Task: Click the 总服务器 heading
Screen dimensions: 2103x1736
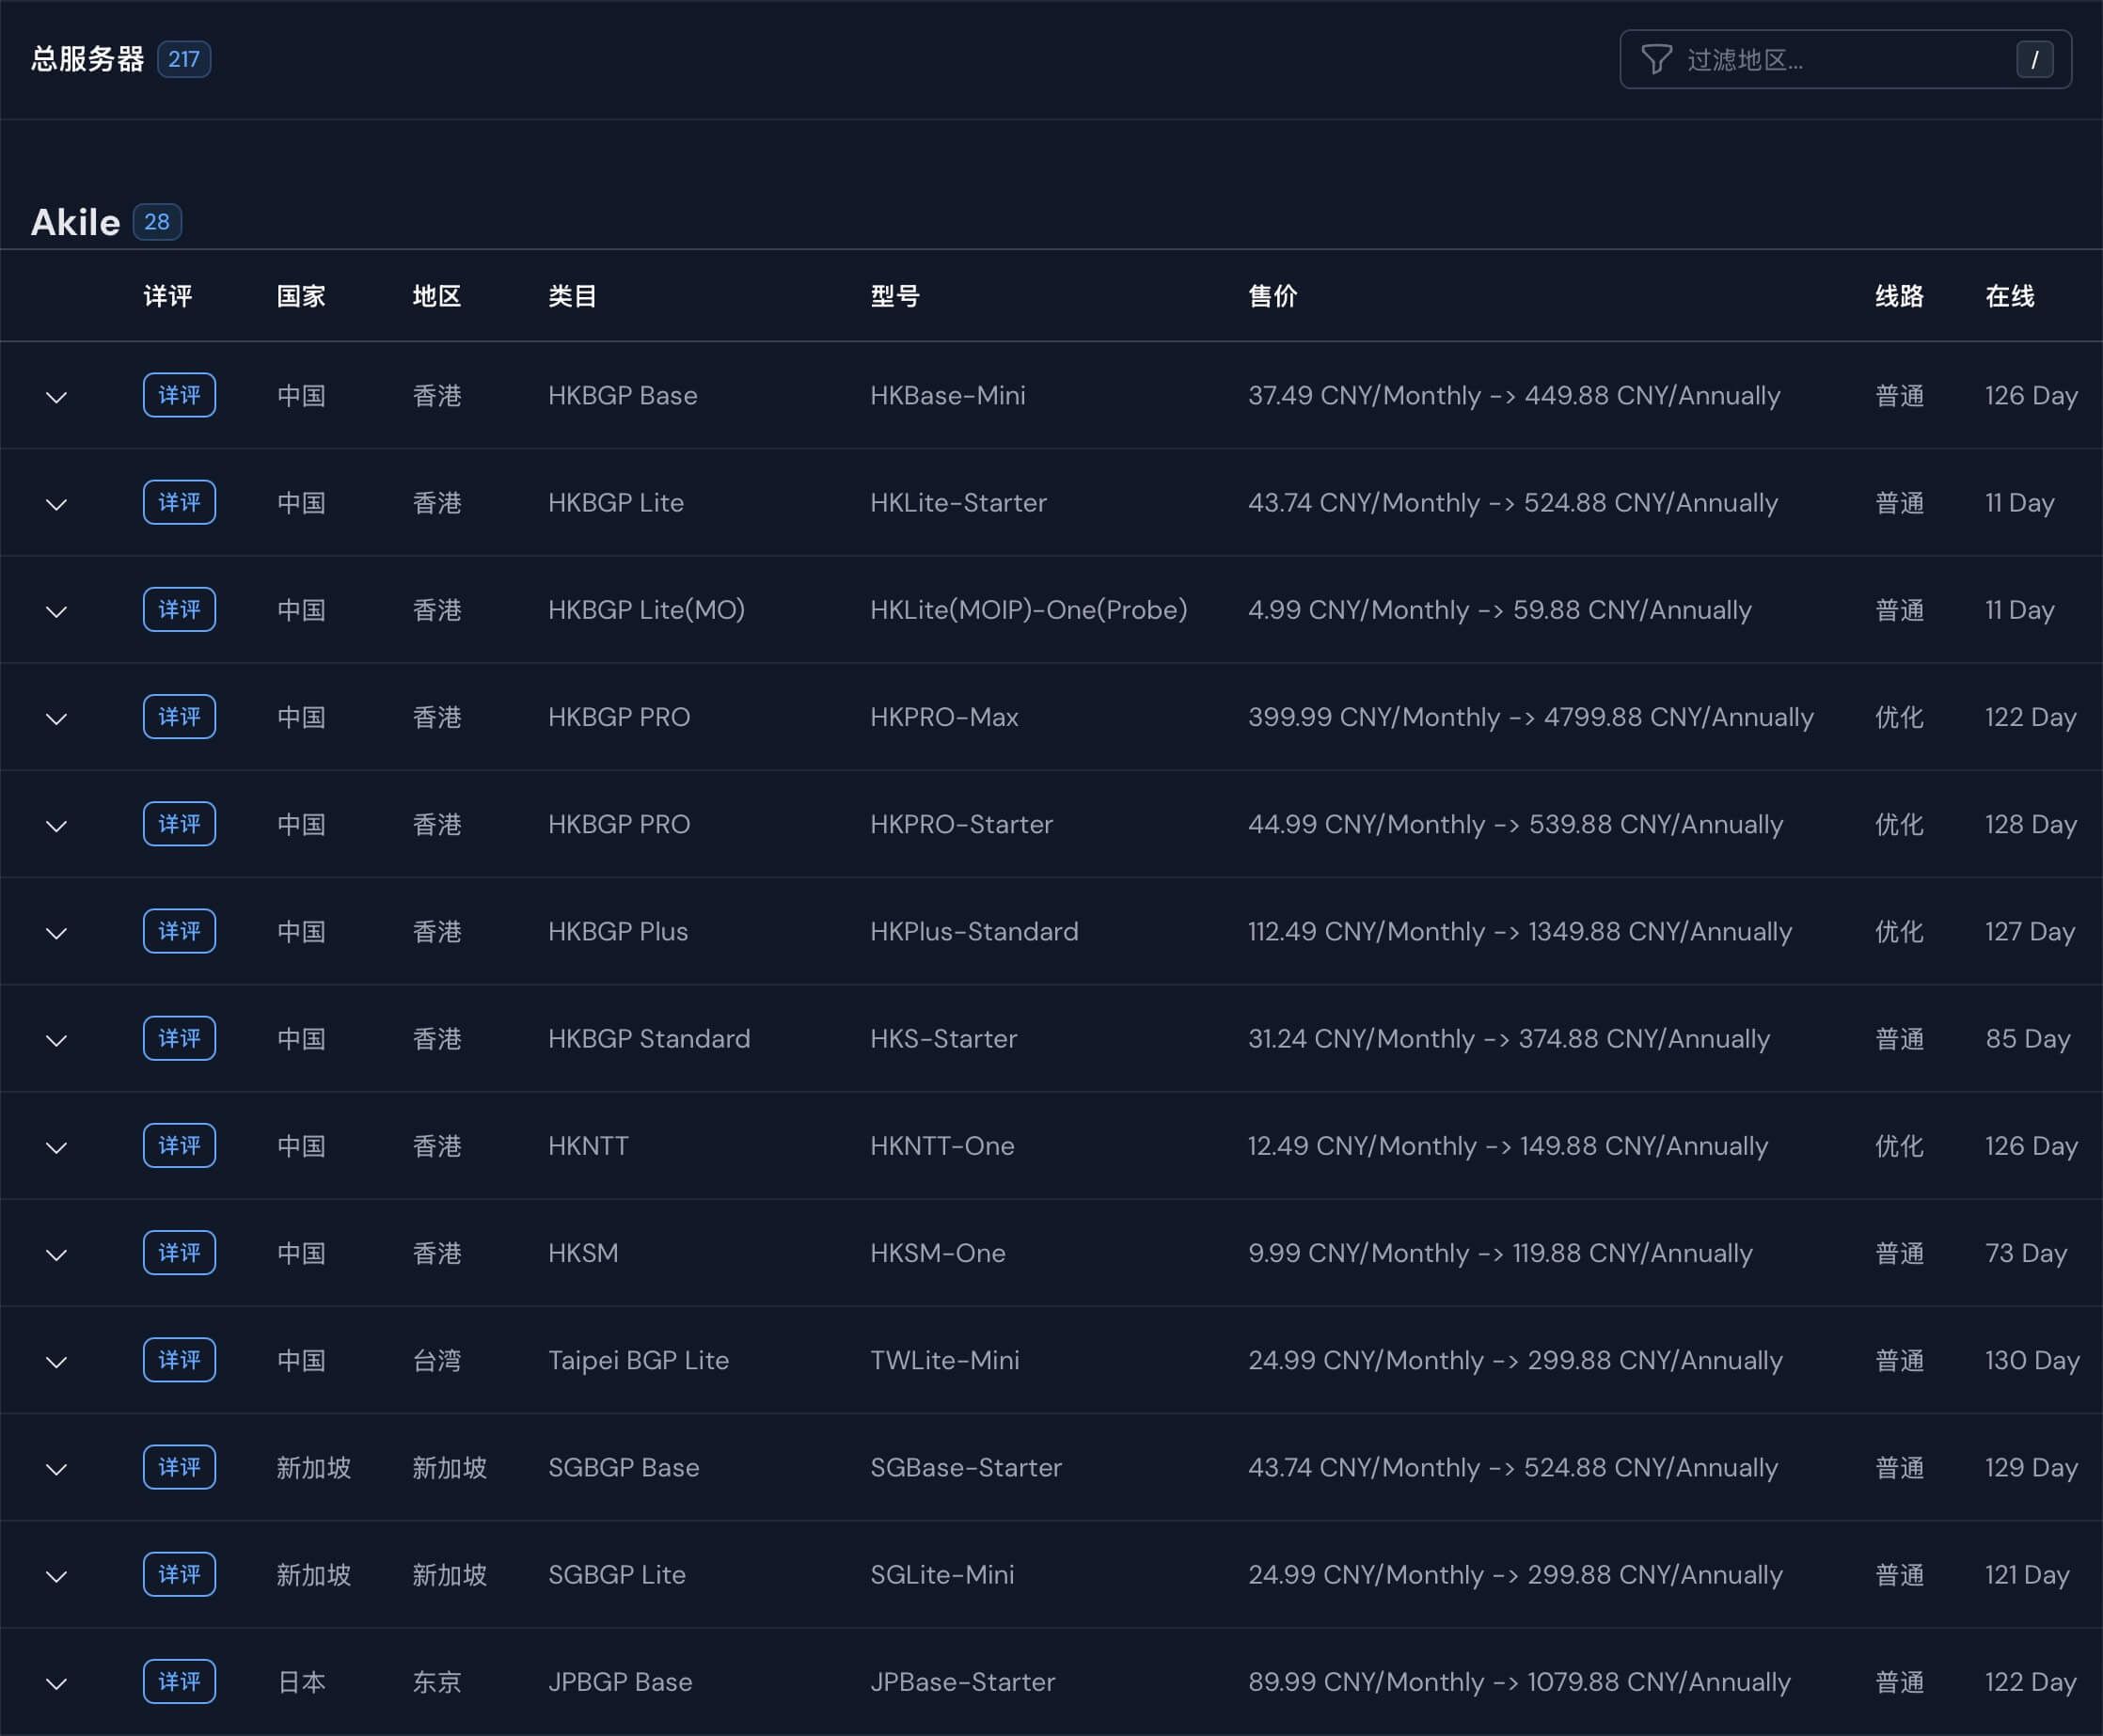Action: click(88, 59)
